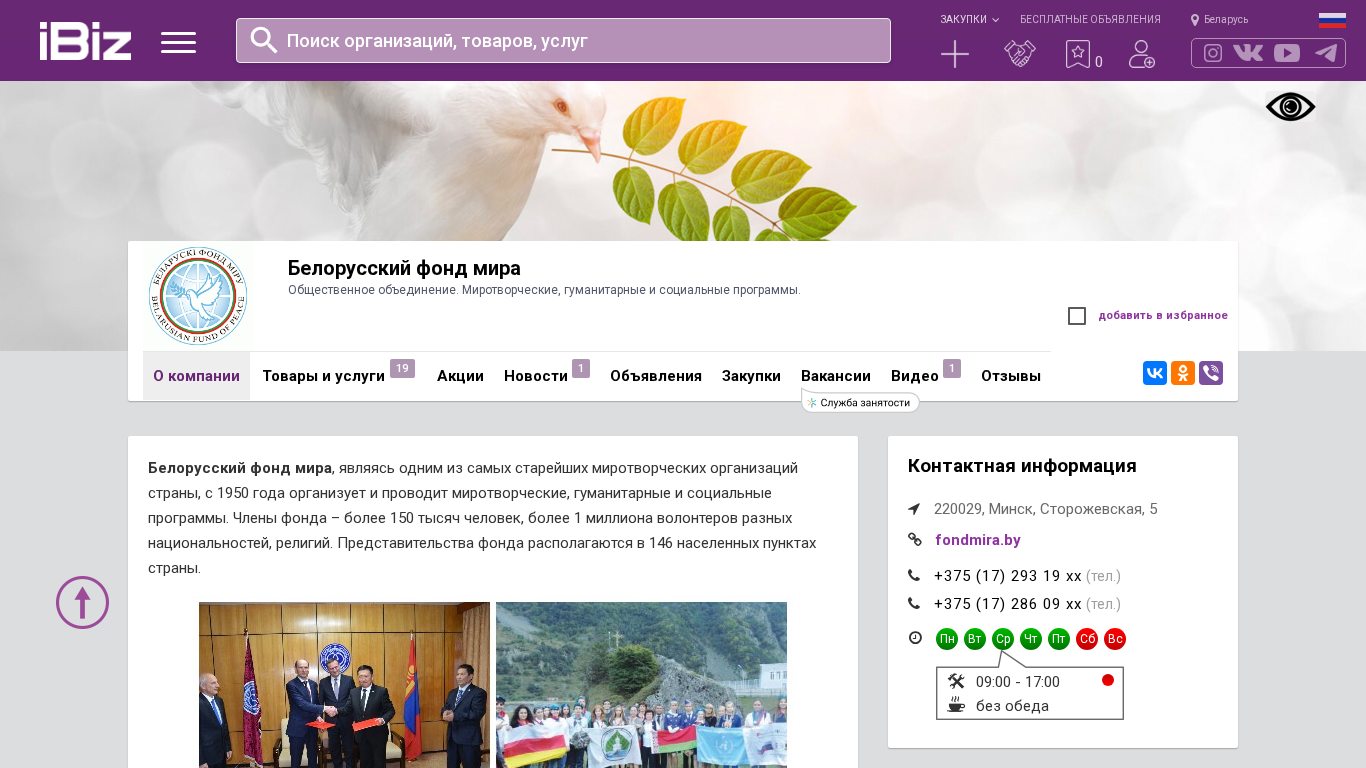Click the clock working-hours icon
Screen dimensions: 1366x768
915,637
